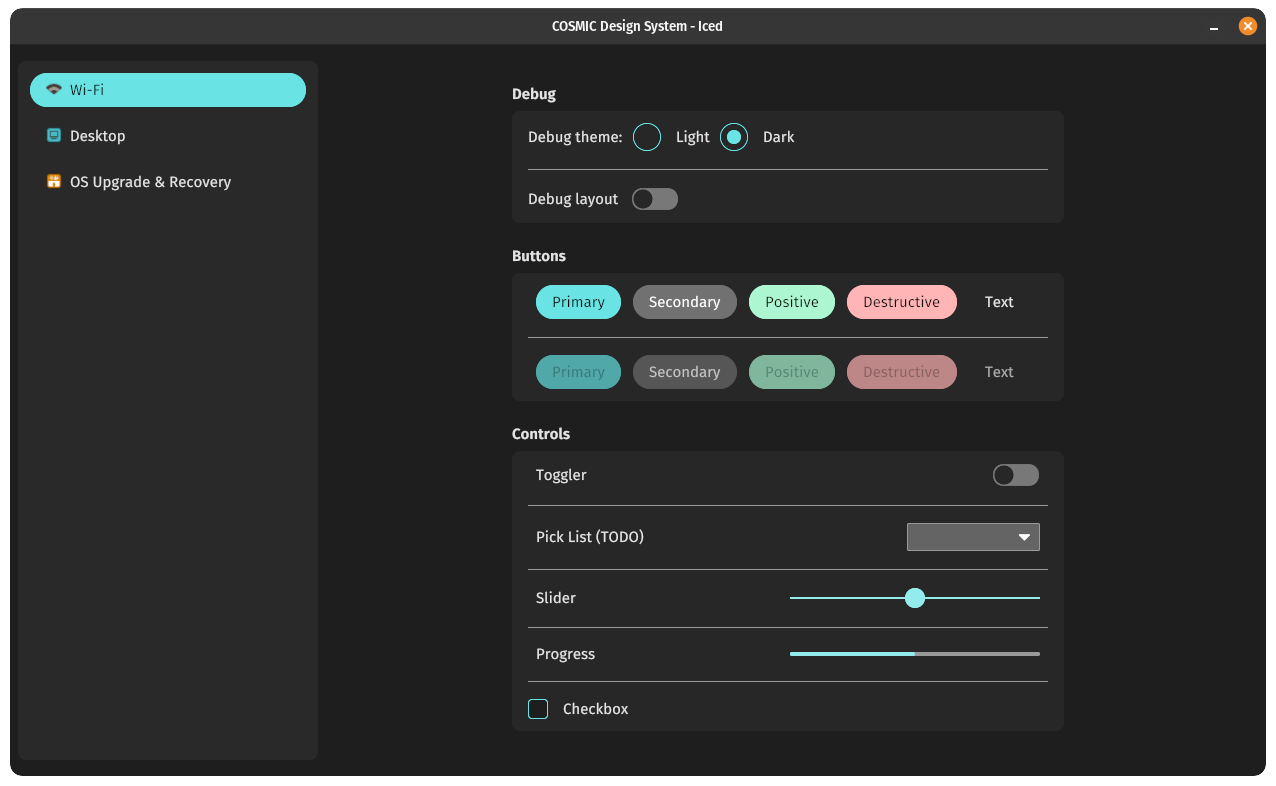Image resolution: width=1276 pixels, height=786 pixels.
Task: Click the dimmed Text button
Action: pos(999,372)
